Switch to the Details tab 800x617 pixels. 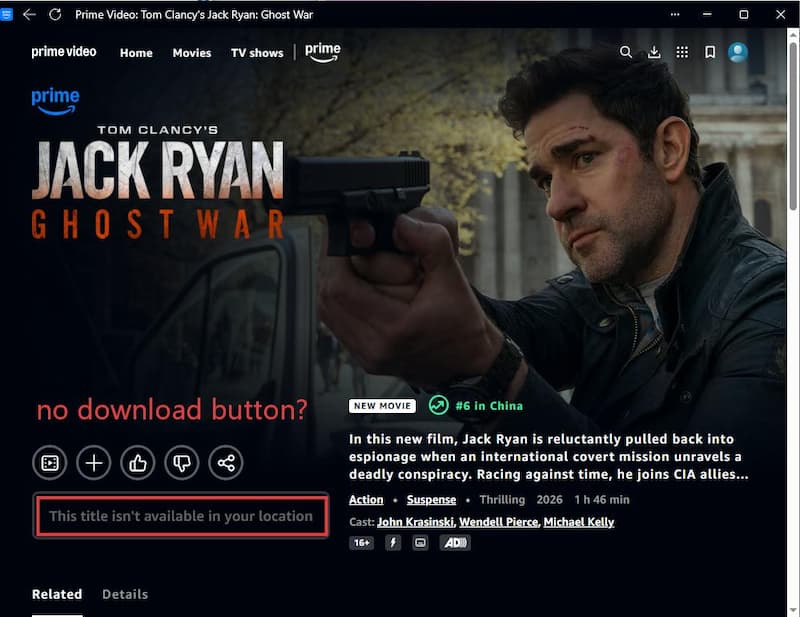[125, 594]
